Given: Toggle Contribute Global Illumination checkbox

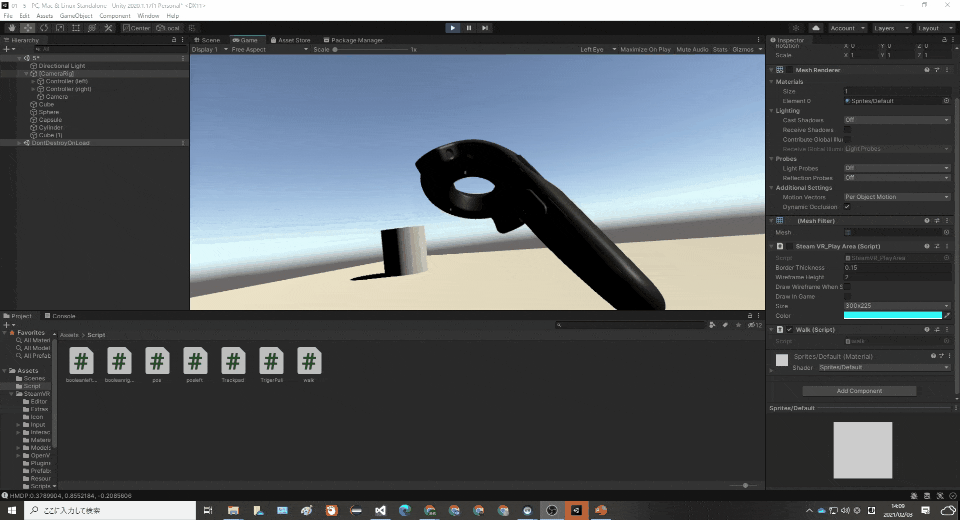Looking at the screenshot, I should [847, 140].
